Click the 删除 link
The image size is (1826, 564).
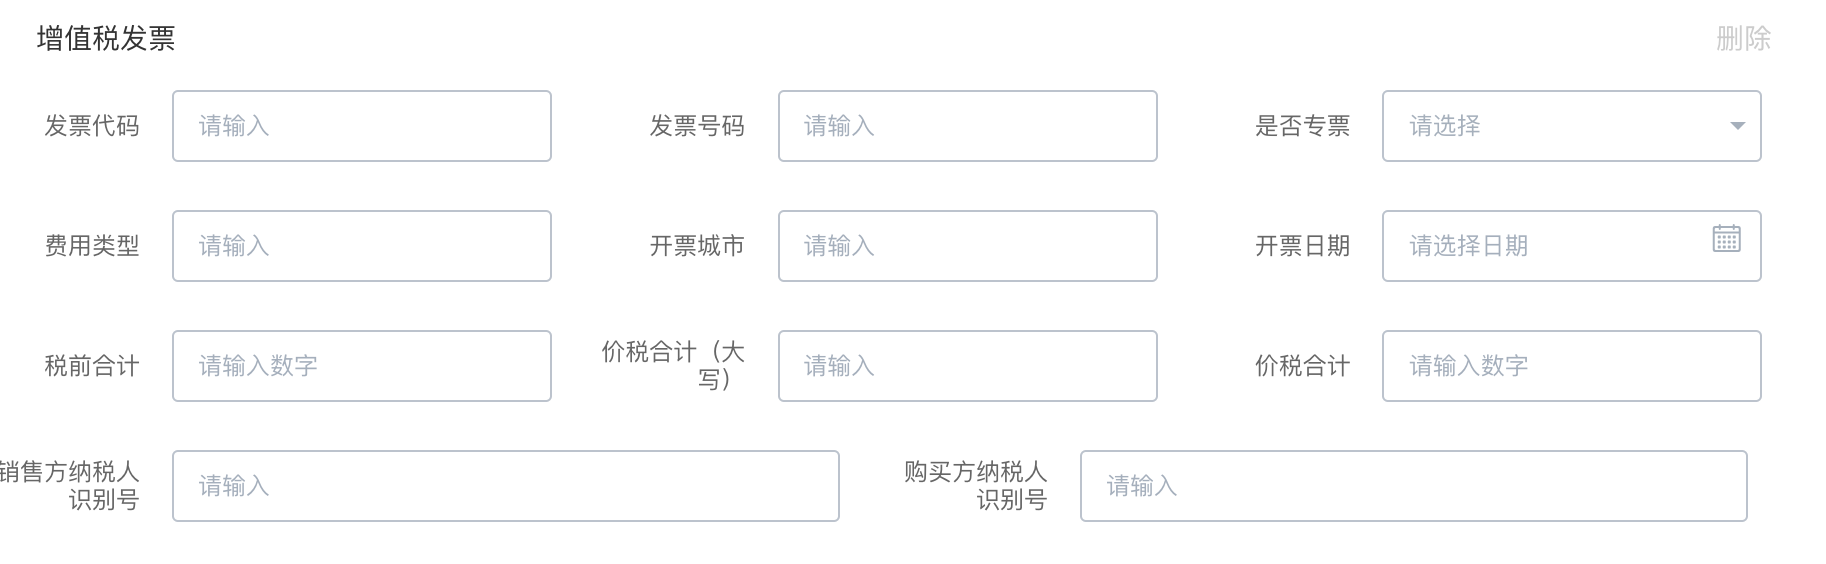tap(1743, 39)
